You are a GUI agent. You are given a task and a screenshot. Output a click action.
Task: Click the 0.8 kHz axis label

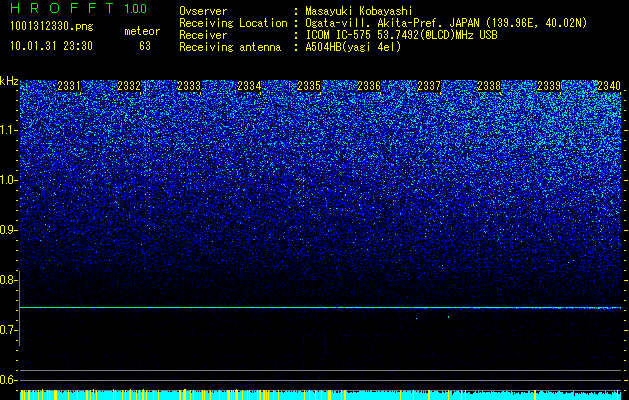tap(8, 280)
